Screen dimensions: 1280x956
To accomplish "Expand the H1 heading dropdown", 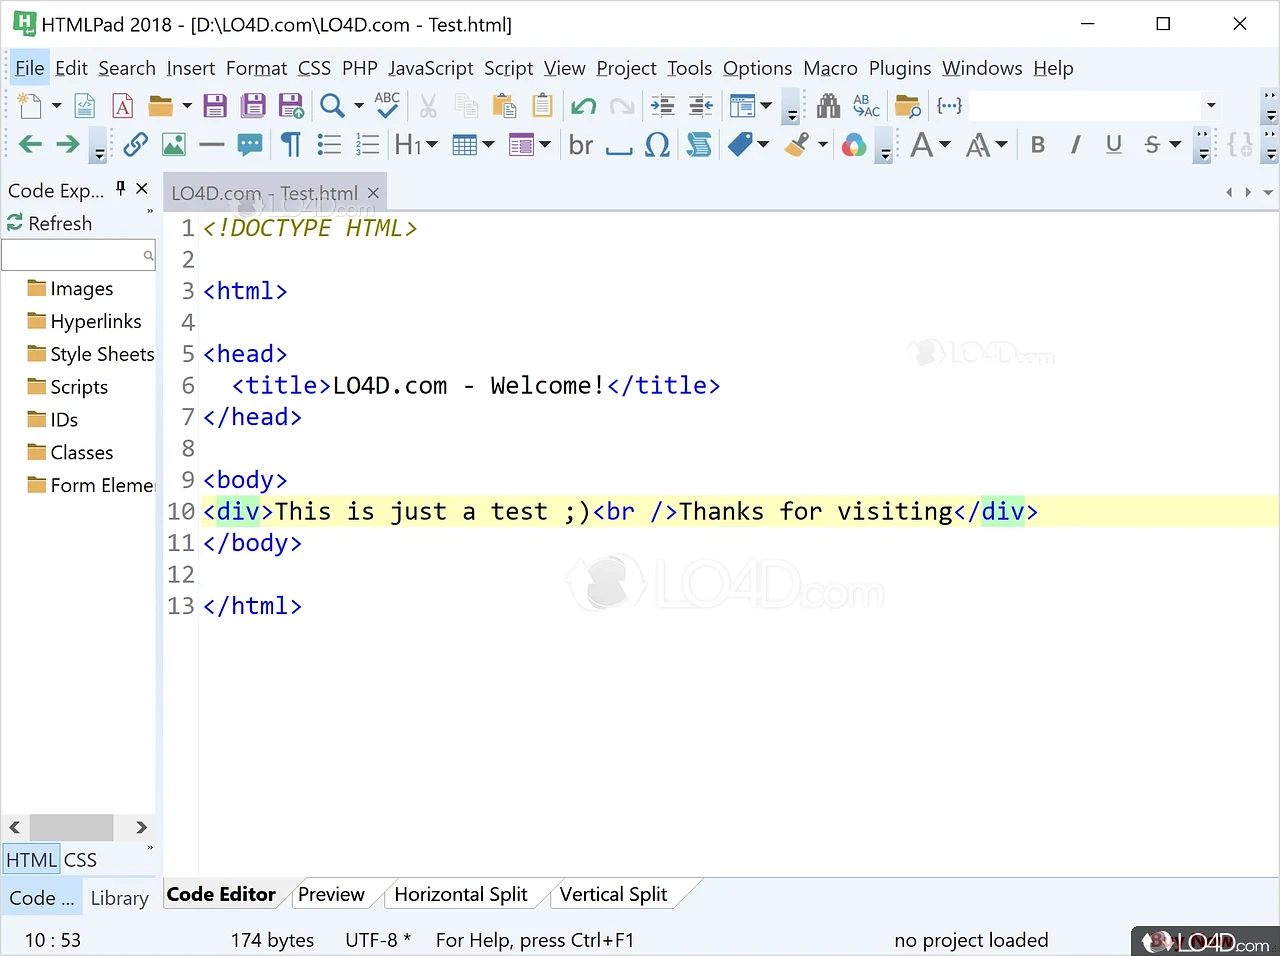I will pyautogui.click(x=432, y=145).
